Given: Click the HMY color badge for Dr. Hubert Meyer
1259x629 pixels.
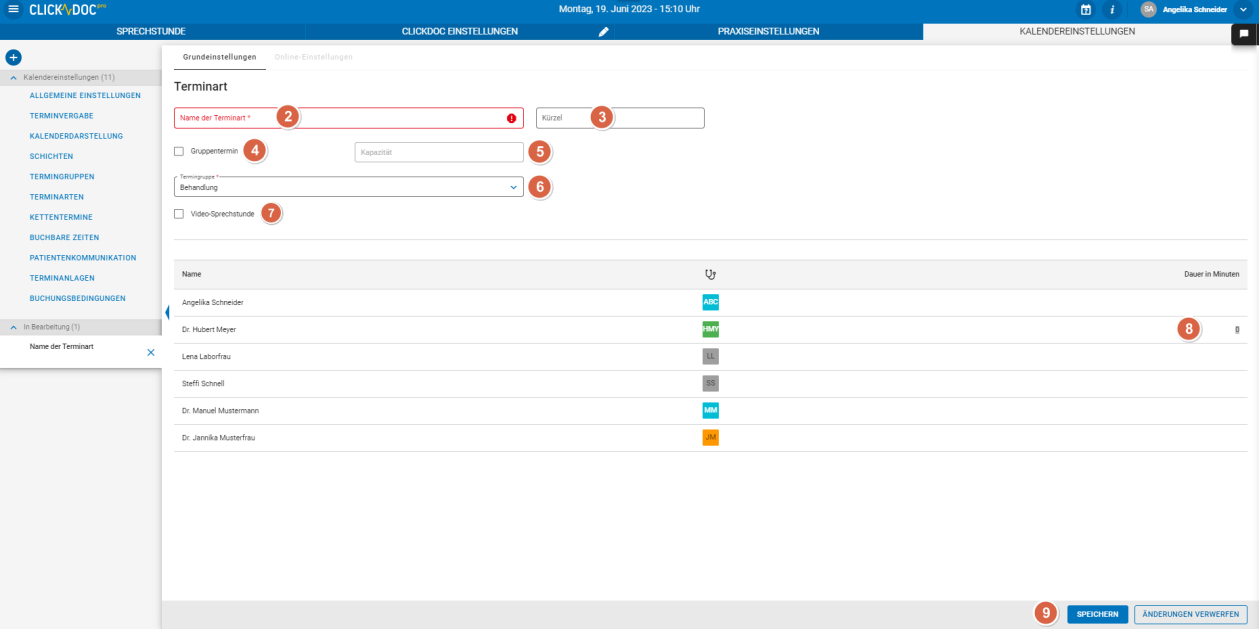Looking at the screenshot, I should (x=710, y=329).
